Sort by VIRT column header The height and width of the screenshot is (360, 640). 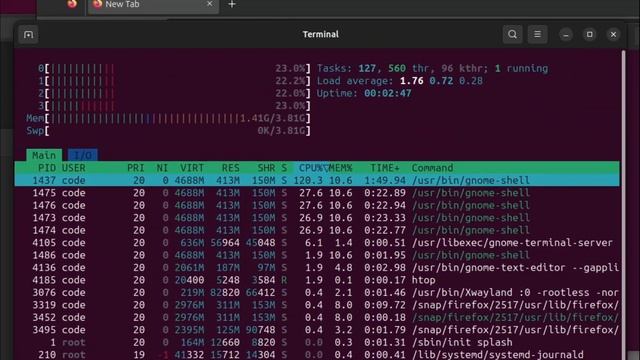coord(192,168)
